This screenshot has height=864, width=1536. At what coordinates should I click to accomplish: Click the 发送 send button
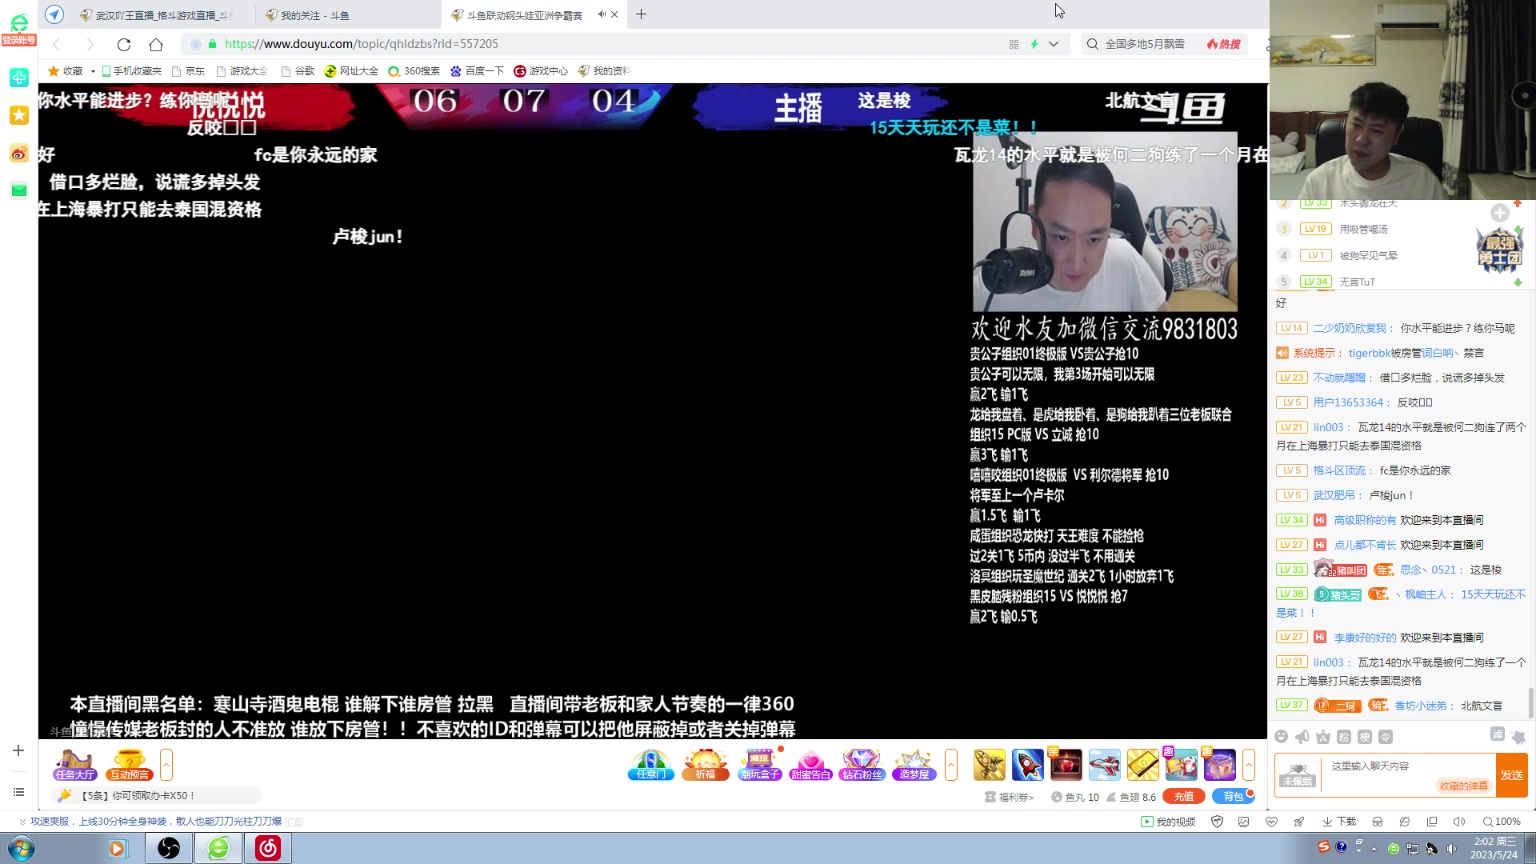(x=1512, y=775)
